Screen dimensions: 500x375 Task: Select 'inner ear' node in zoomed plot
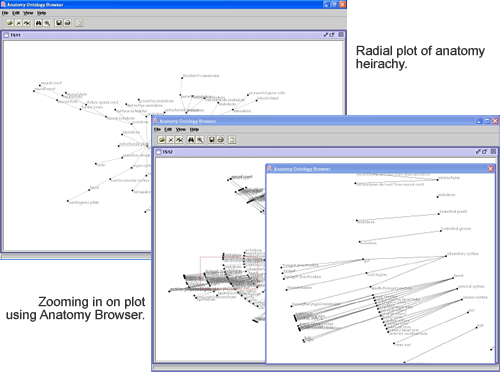coord(403,345)
